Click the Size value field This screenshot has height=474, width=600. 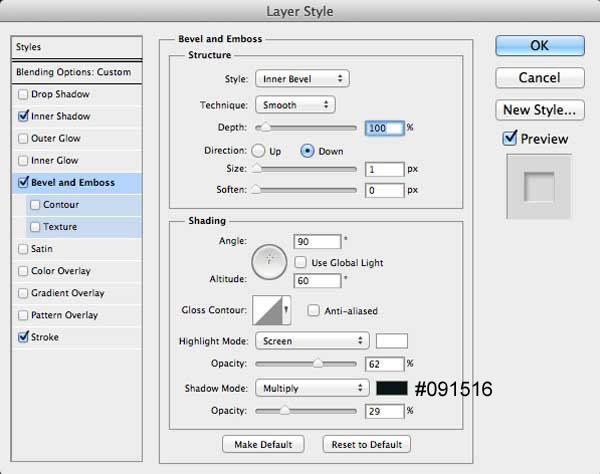385,169
